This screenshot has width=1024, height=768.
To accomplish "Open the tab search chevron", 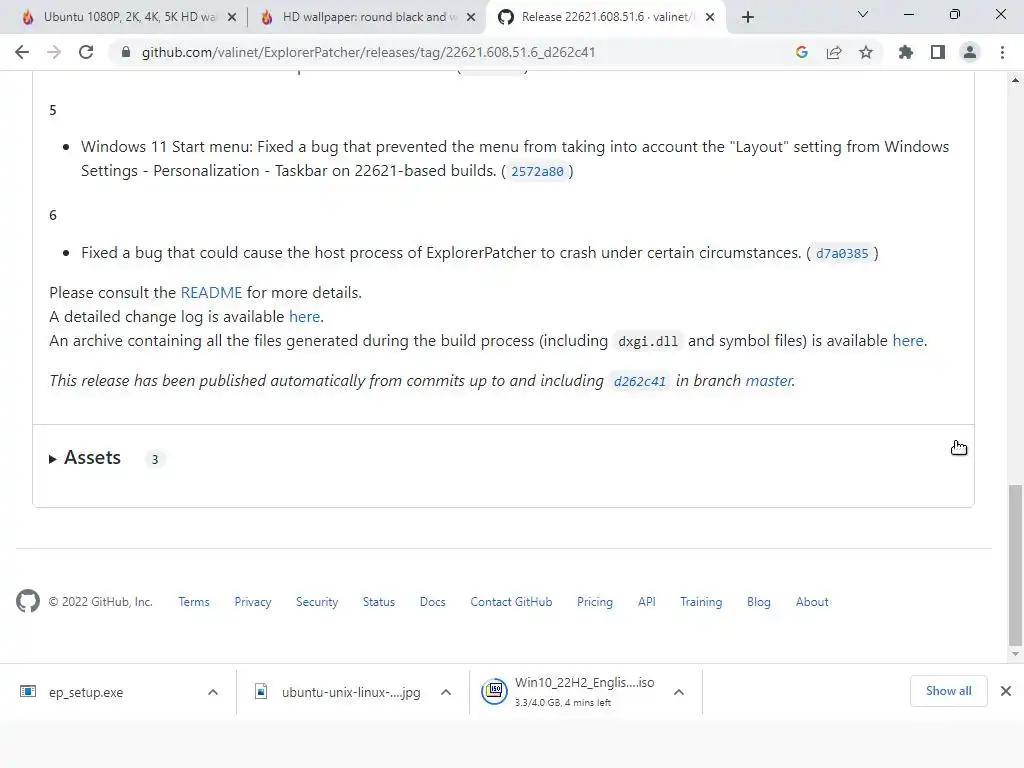I will tap(863, 14).
